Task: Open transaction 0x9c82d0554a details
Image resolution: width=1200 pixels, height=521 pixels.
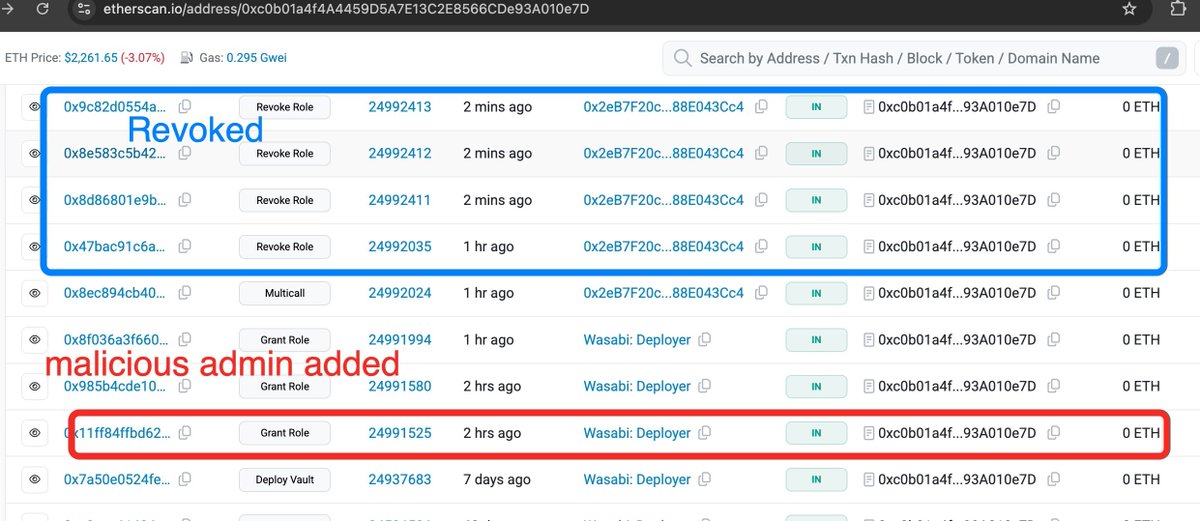Action: pyautogui.click(x=116, y=107)
